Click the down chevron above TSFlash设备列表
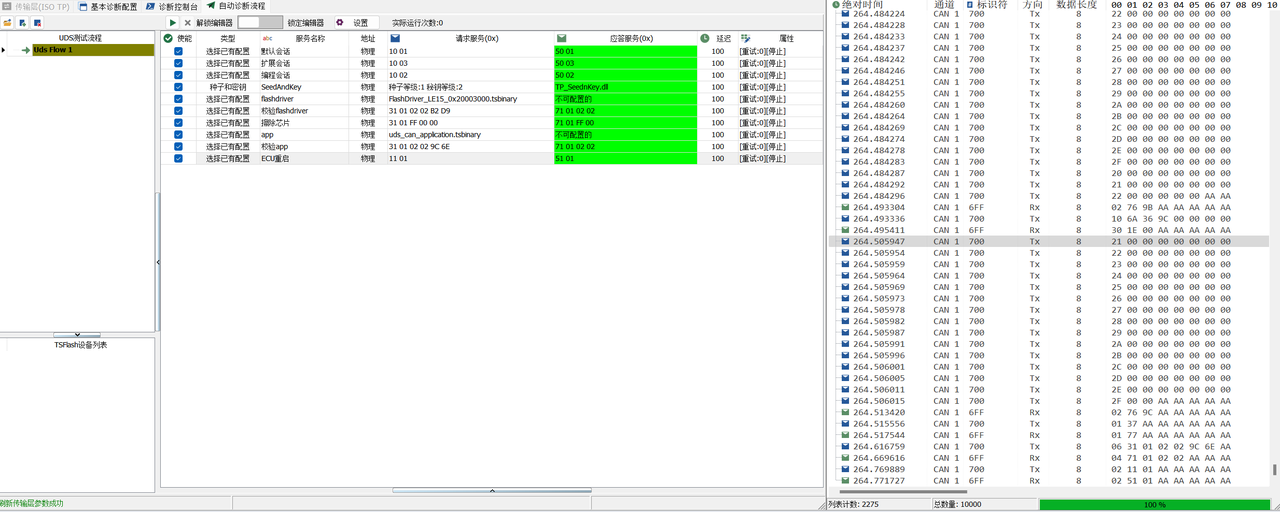Viewport: 1280px width, 512px height. click(x=79, y=335)
